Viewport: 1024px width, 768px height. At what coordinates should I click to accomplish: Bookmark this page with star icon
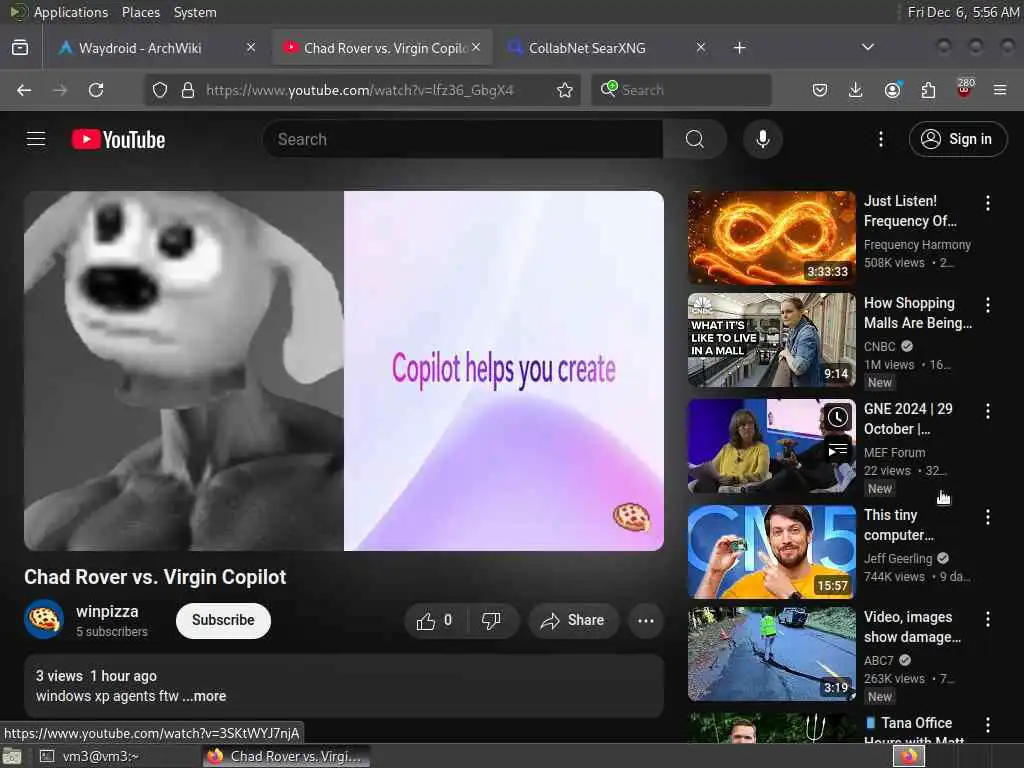(x=565, y=90)
